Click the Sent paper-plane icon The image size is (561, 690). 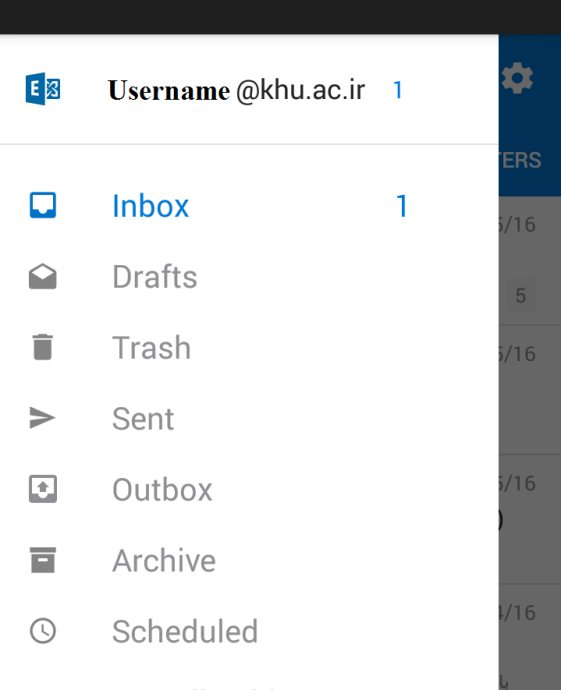[42, 418]
